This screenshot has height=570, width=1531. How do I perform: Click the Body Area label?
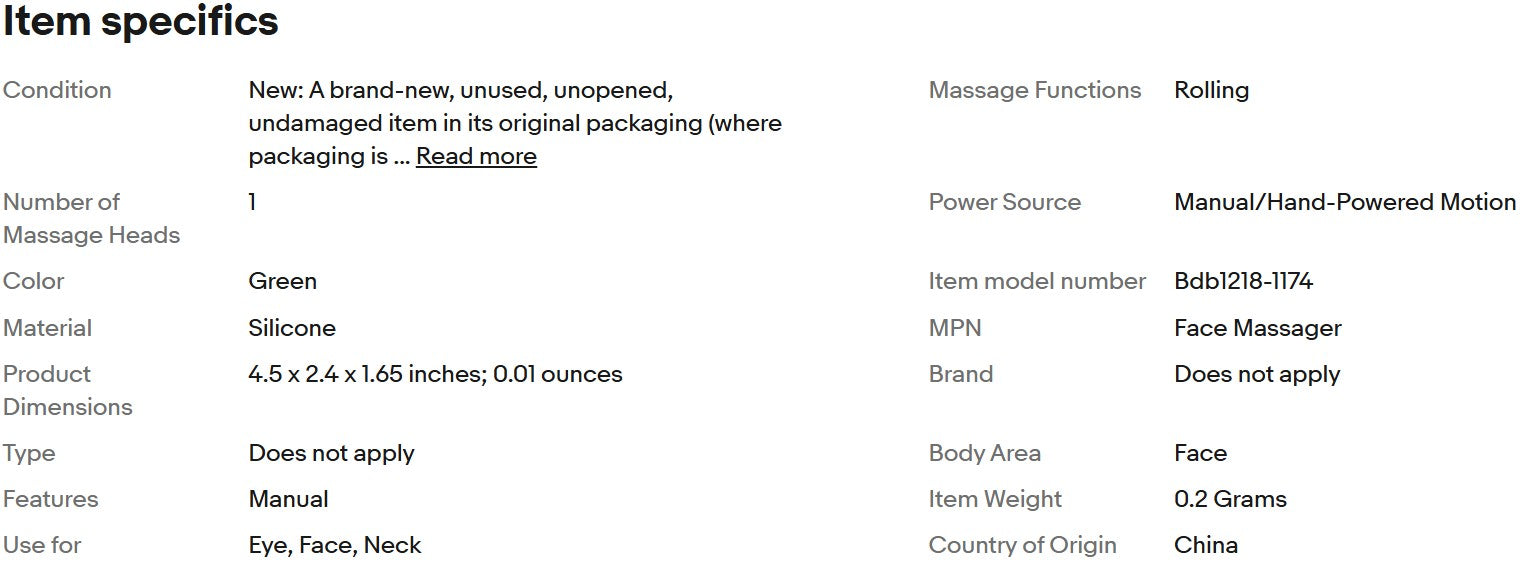pos(984,453)
